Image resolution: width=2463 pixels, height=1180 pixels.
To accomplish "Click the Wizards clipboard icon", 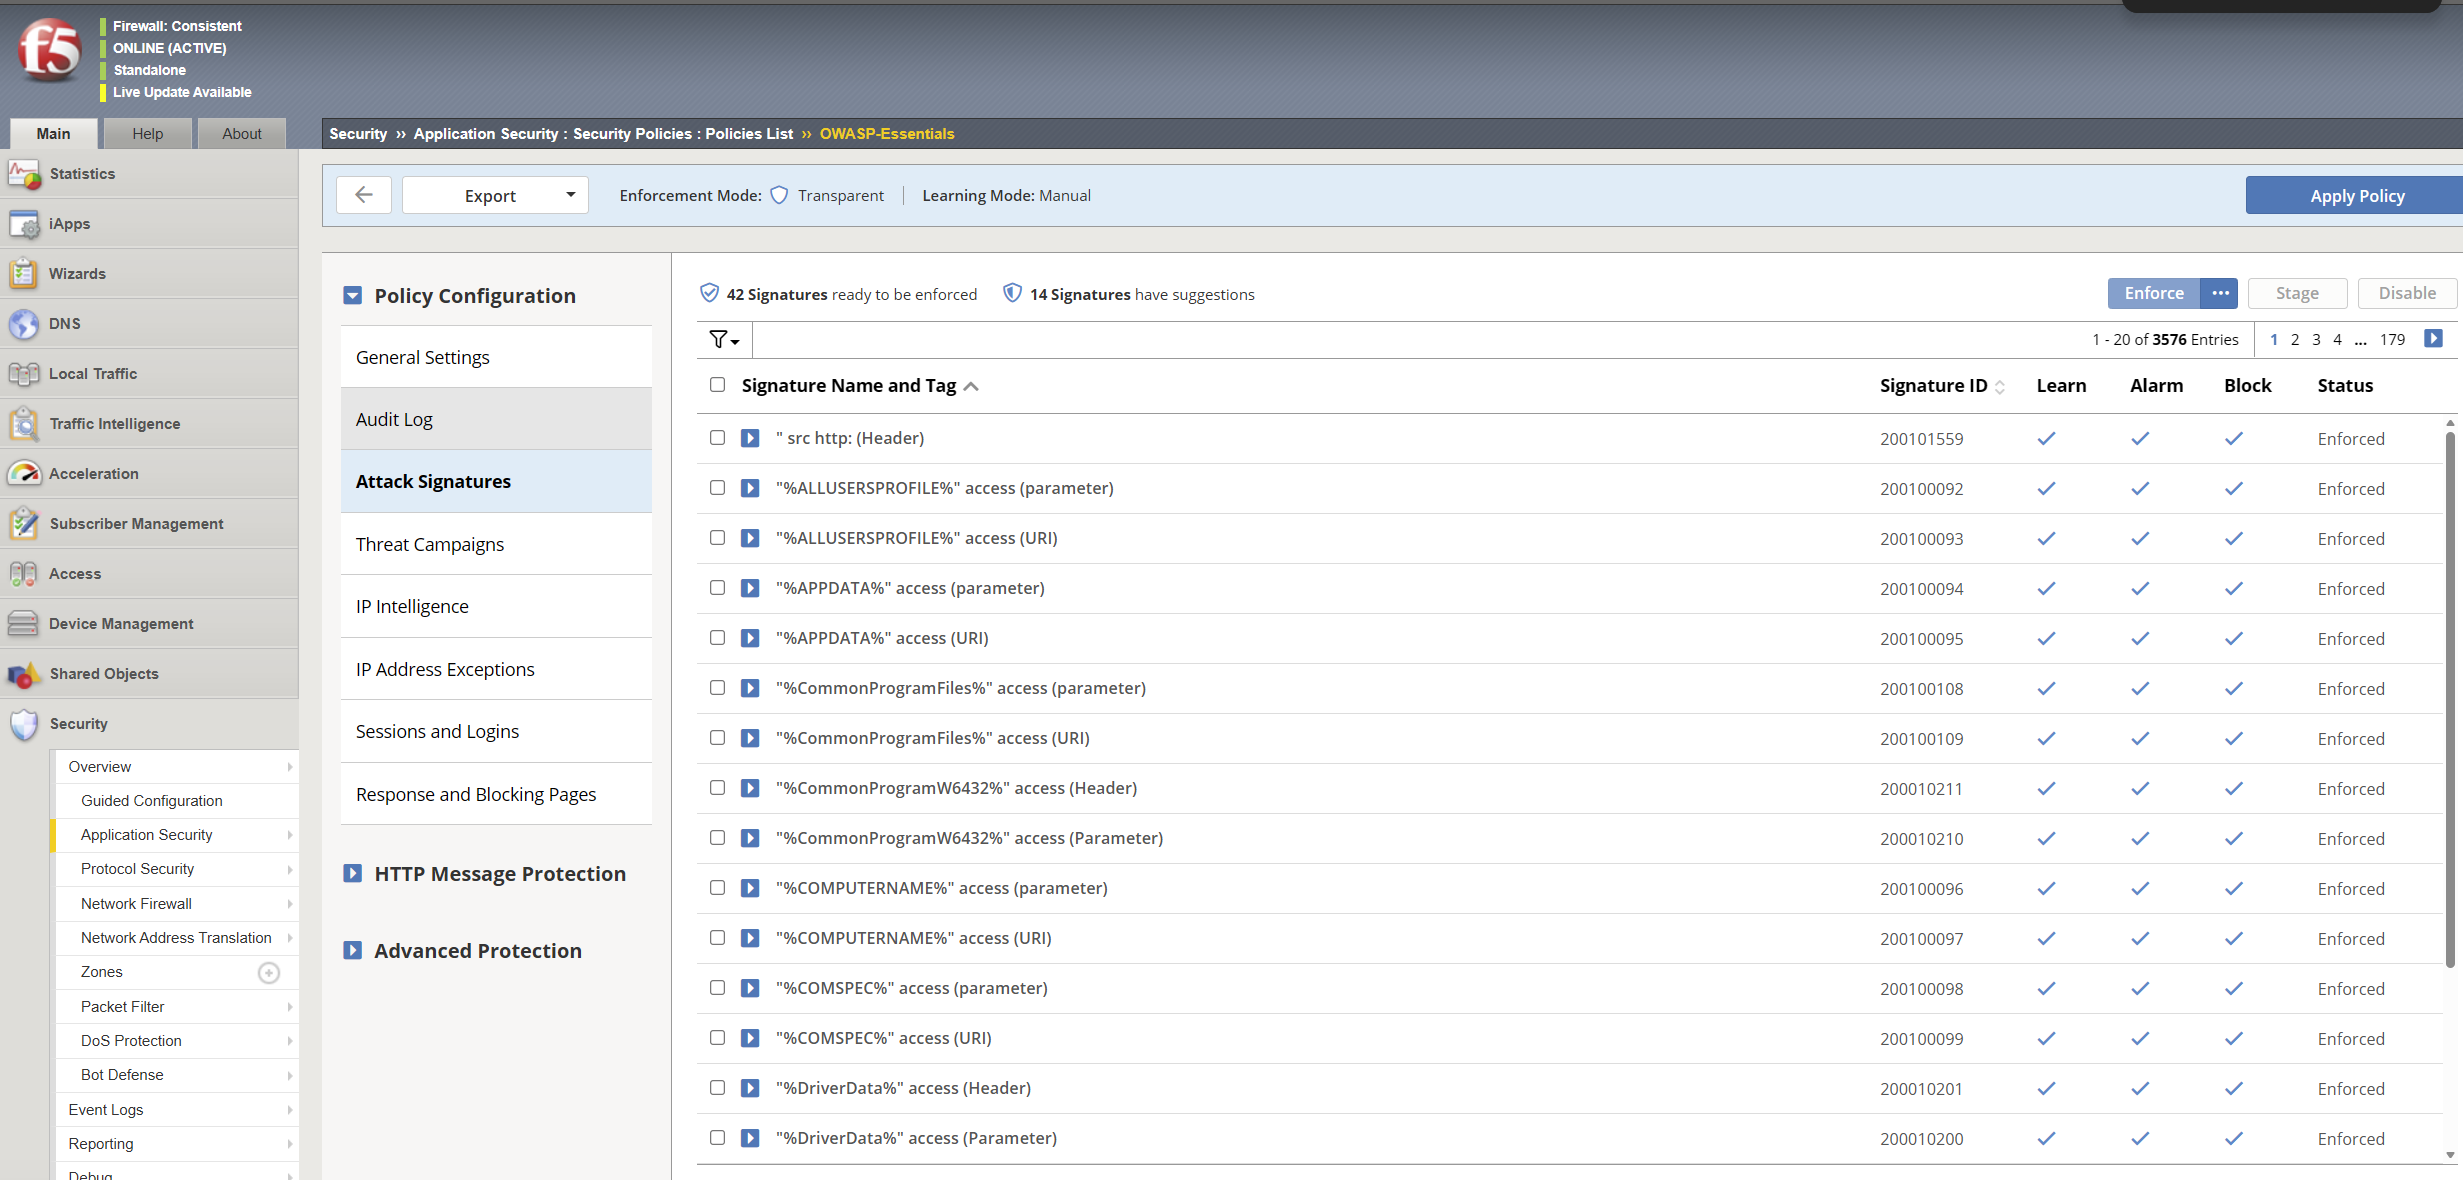I will (24, 274).
